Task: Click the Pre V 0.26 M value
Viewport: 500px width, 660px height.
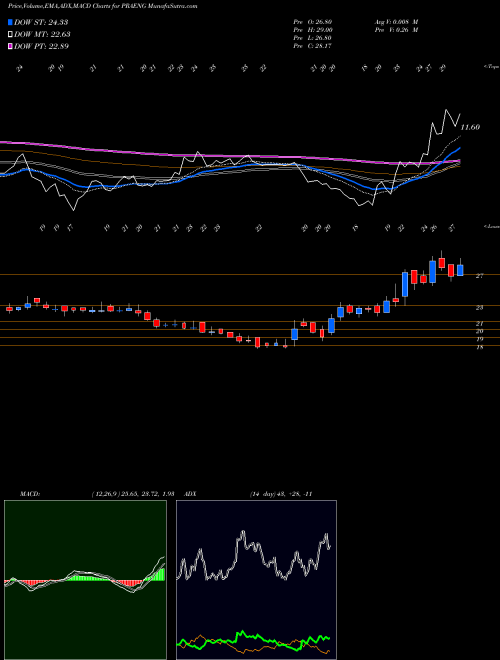Action: coord(396,30)
